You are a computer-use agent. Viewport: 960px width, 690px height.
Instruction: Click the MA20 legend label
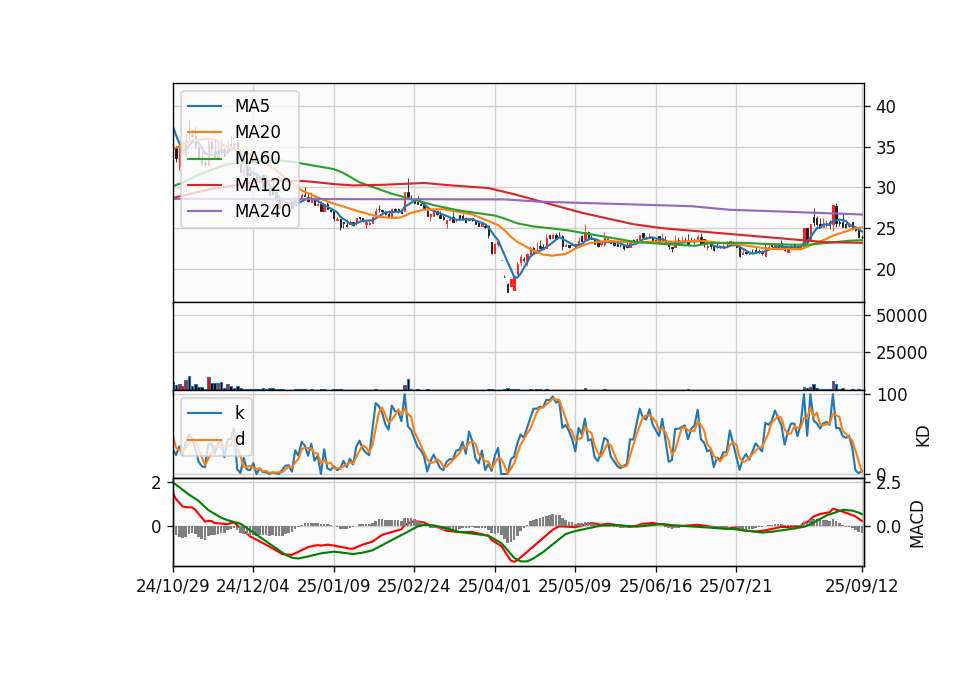click(x=257, y=132)
